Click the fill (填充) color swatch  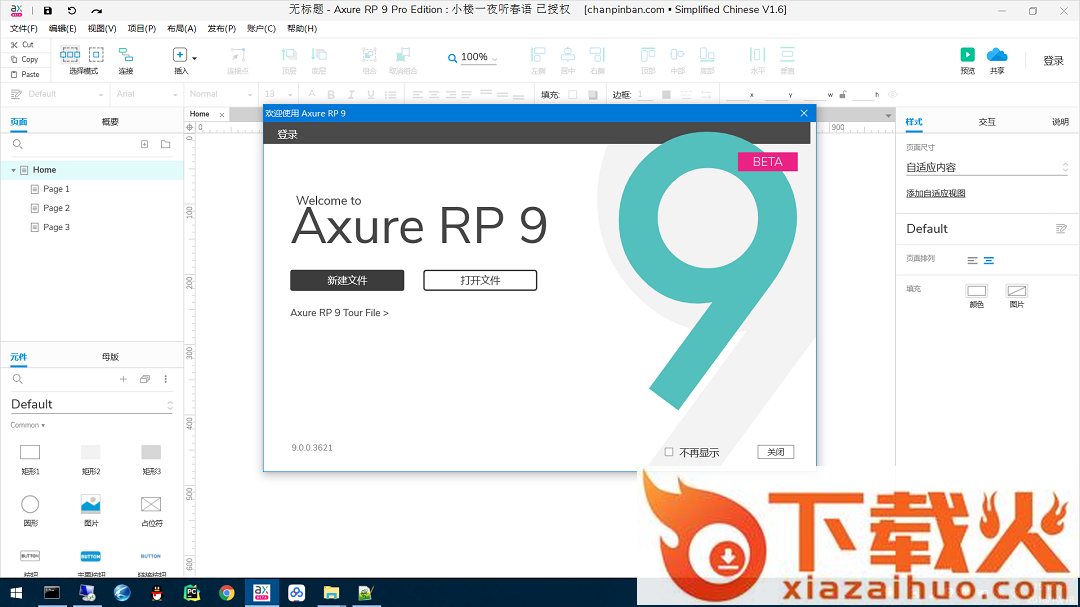coord(572,94)
